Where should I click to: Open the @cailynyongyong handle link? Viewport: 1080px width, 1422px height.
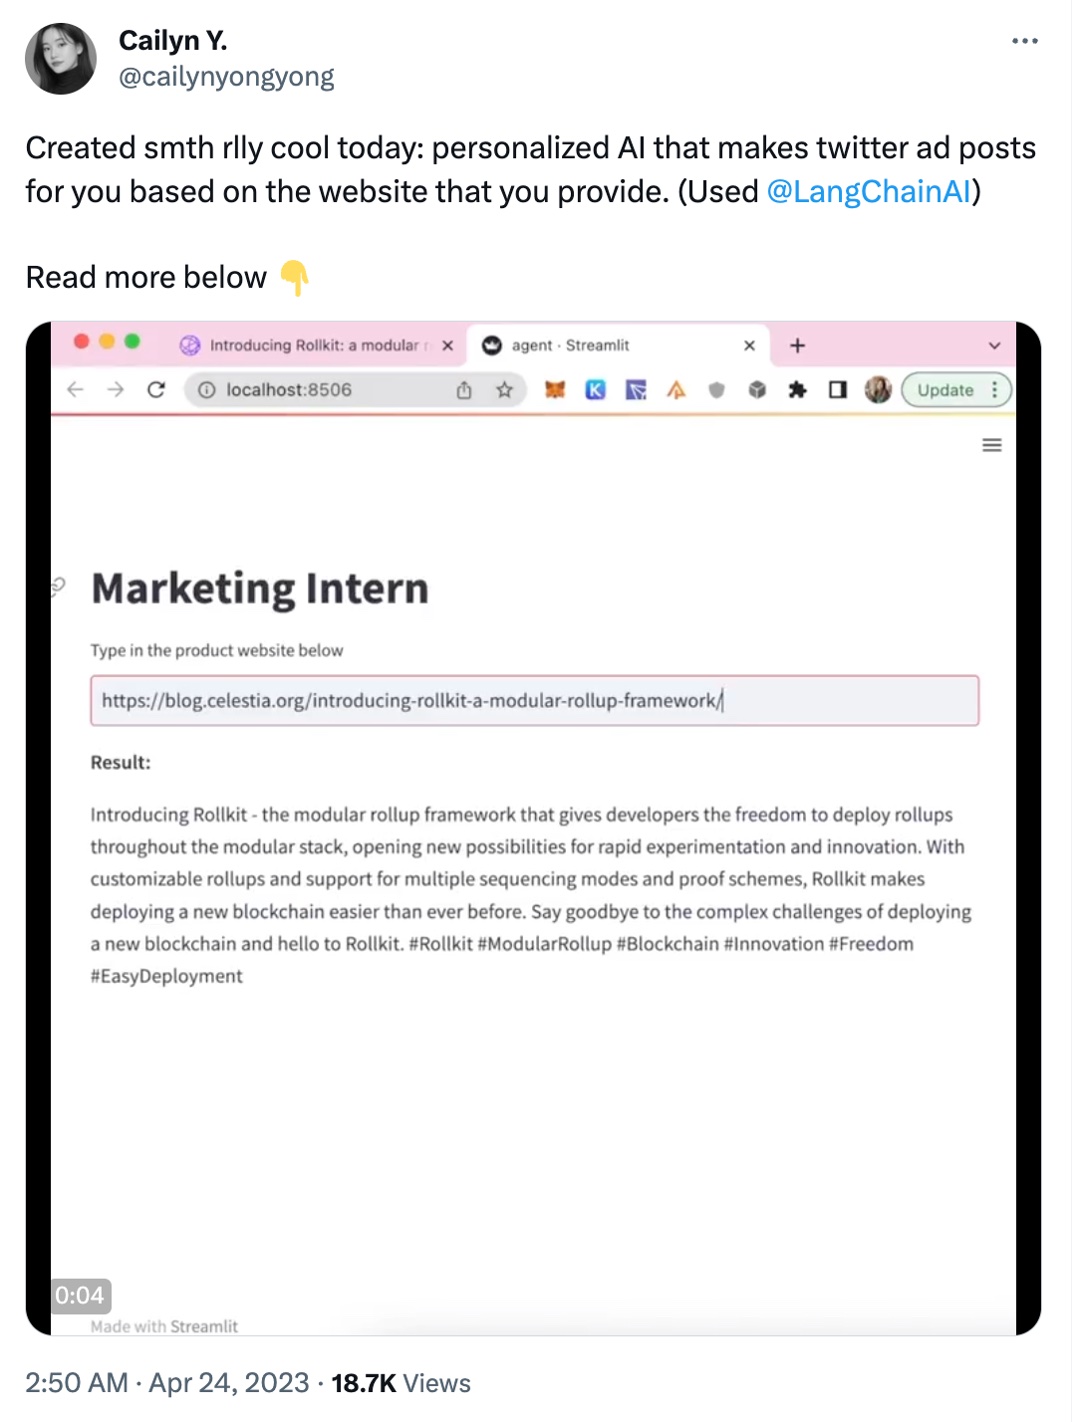pos(226,77)
